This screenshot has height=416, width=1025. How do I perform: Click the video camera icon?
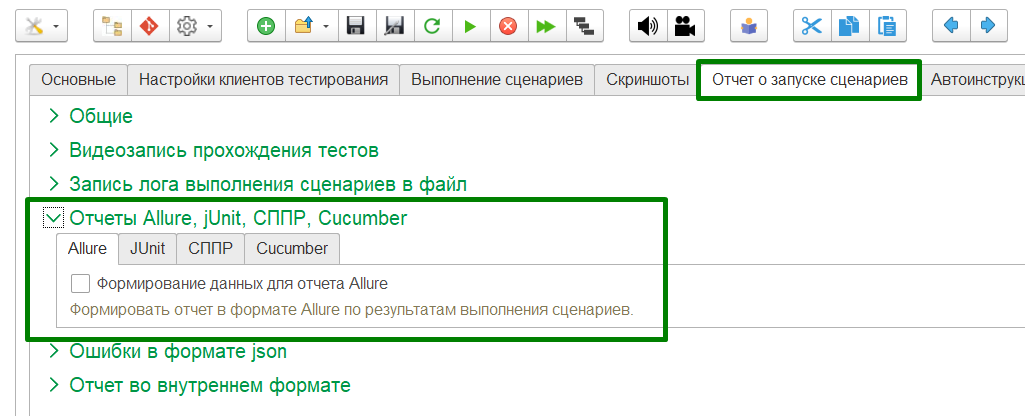coord(685,26)
